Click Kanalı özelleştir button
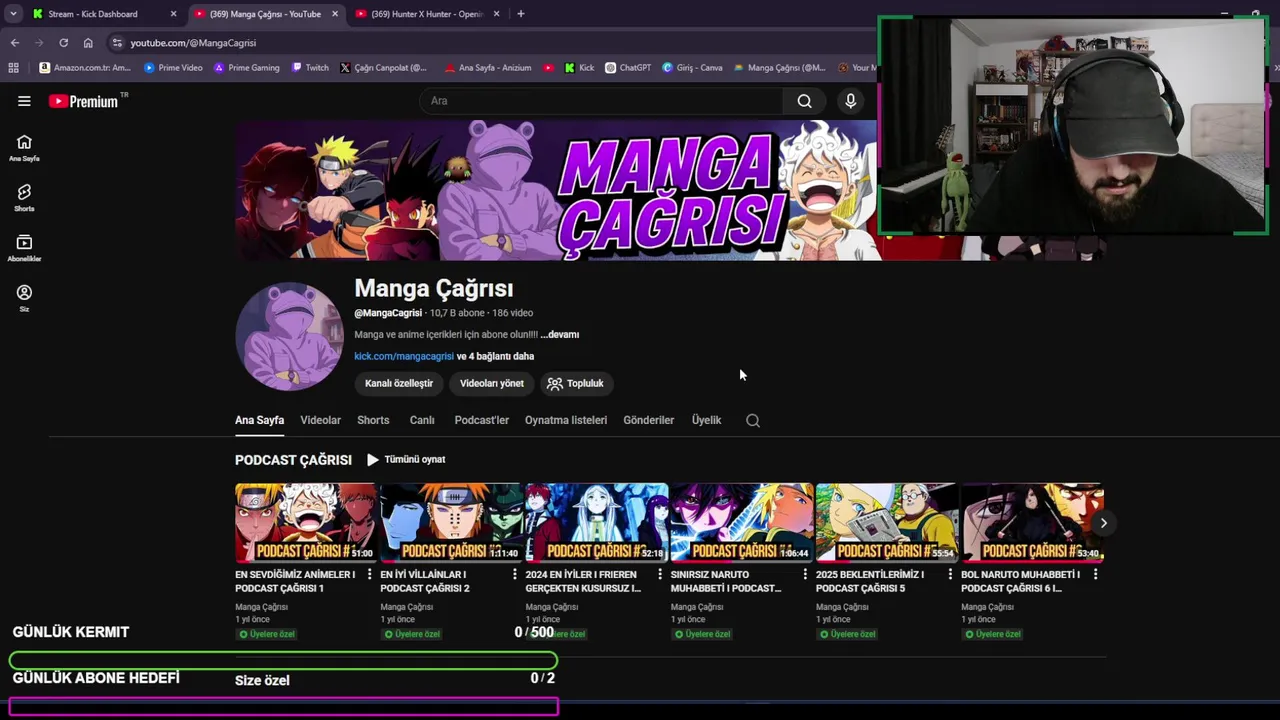The width and height of the screenshot is (1280, 720). pos(399,383)
